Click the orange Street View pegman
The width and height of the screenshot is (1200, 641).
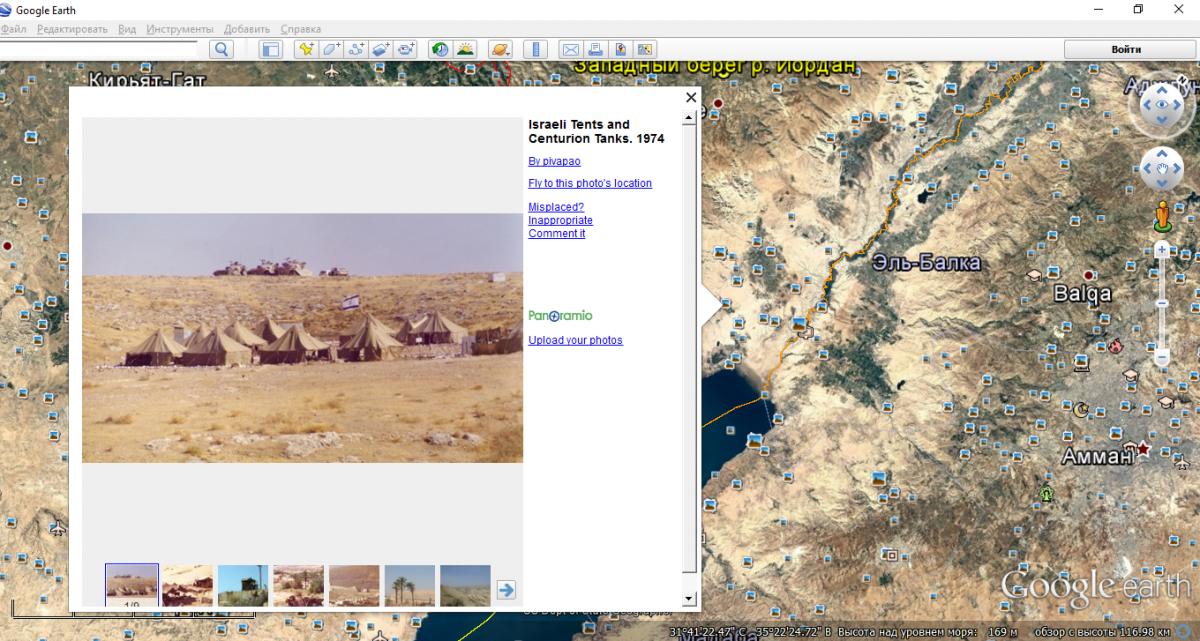tap(1161, 213)
